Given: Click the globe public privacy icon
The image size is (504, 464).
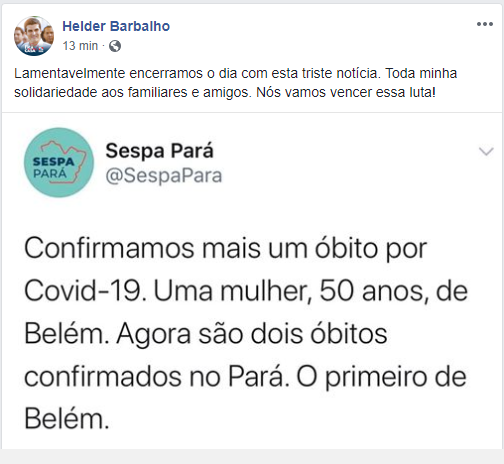Looking at the screenshot, I should [115, 46].
